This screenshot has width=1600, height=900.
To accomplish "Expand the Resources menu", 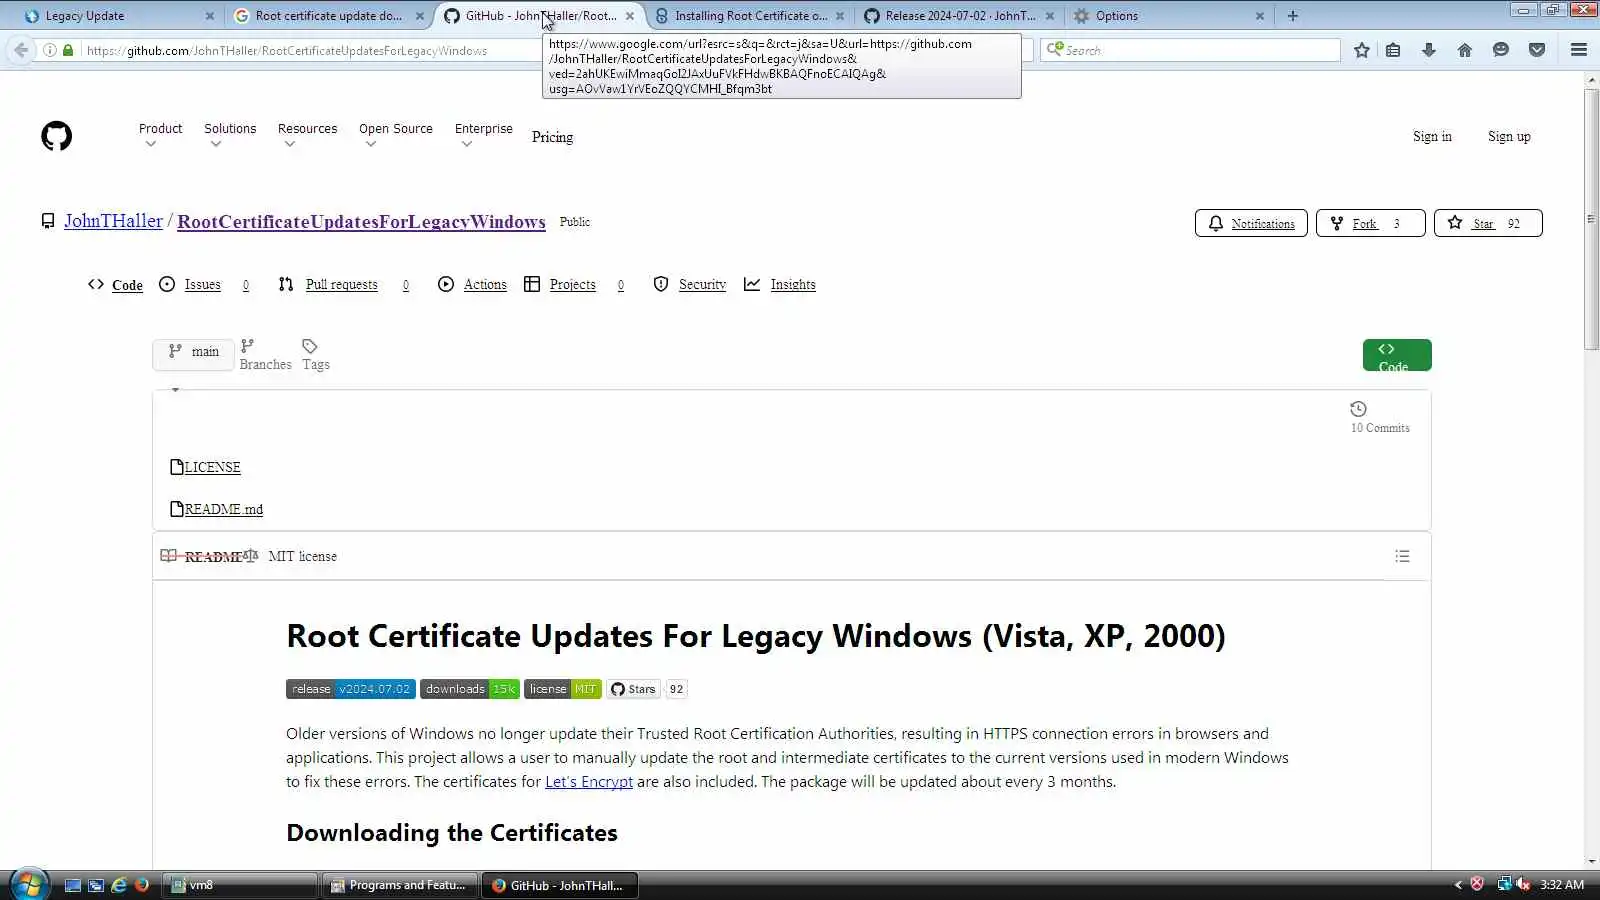I will (x=307, y=135).
